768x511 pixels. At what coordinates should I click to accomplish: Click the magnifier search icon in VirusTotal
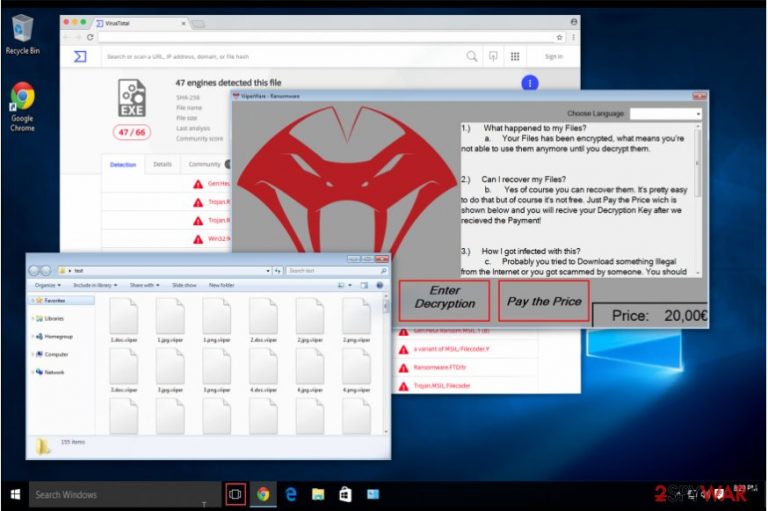tap(471, 56)
